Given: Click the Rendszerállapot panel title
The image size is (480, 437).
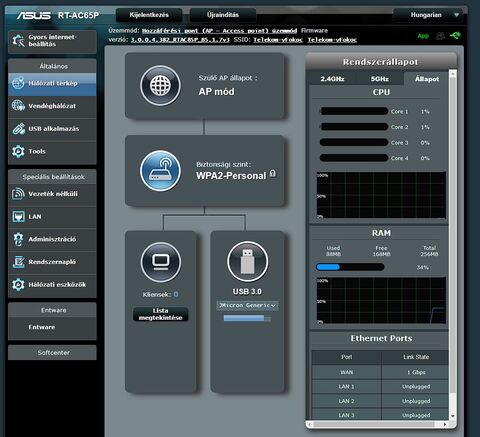Looking at the screenshot, I should pos(380,62).
